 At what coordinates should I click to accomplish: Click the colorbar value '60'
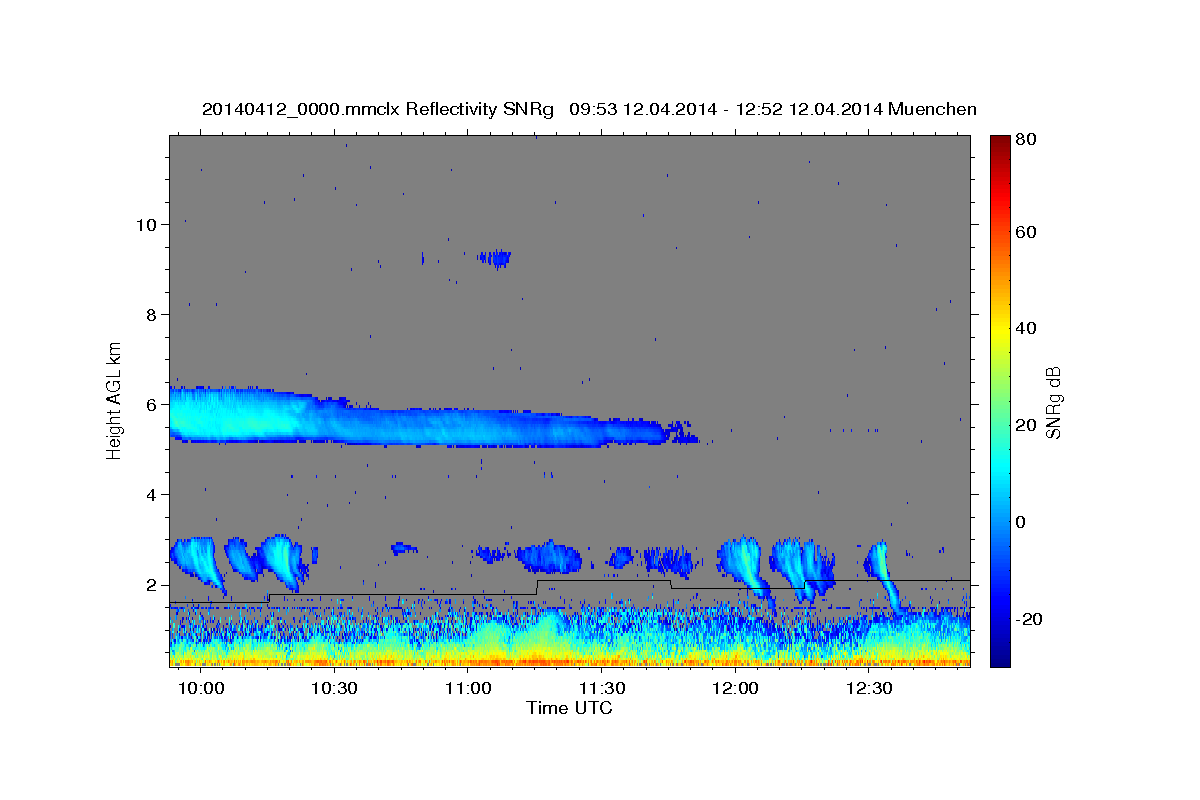click(x=1025, y=232)
